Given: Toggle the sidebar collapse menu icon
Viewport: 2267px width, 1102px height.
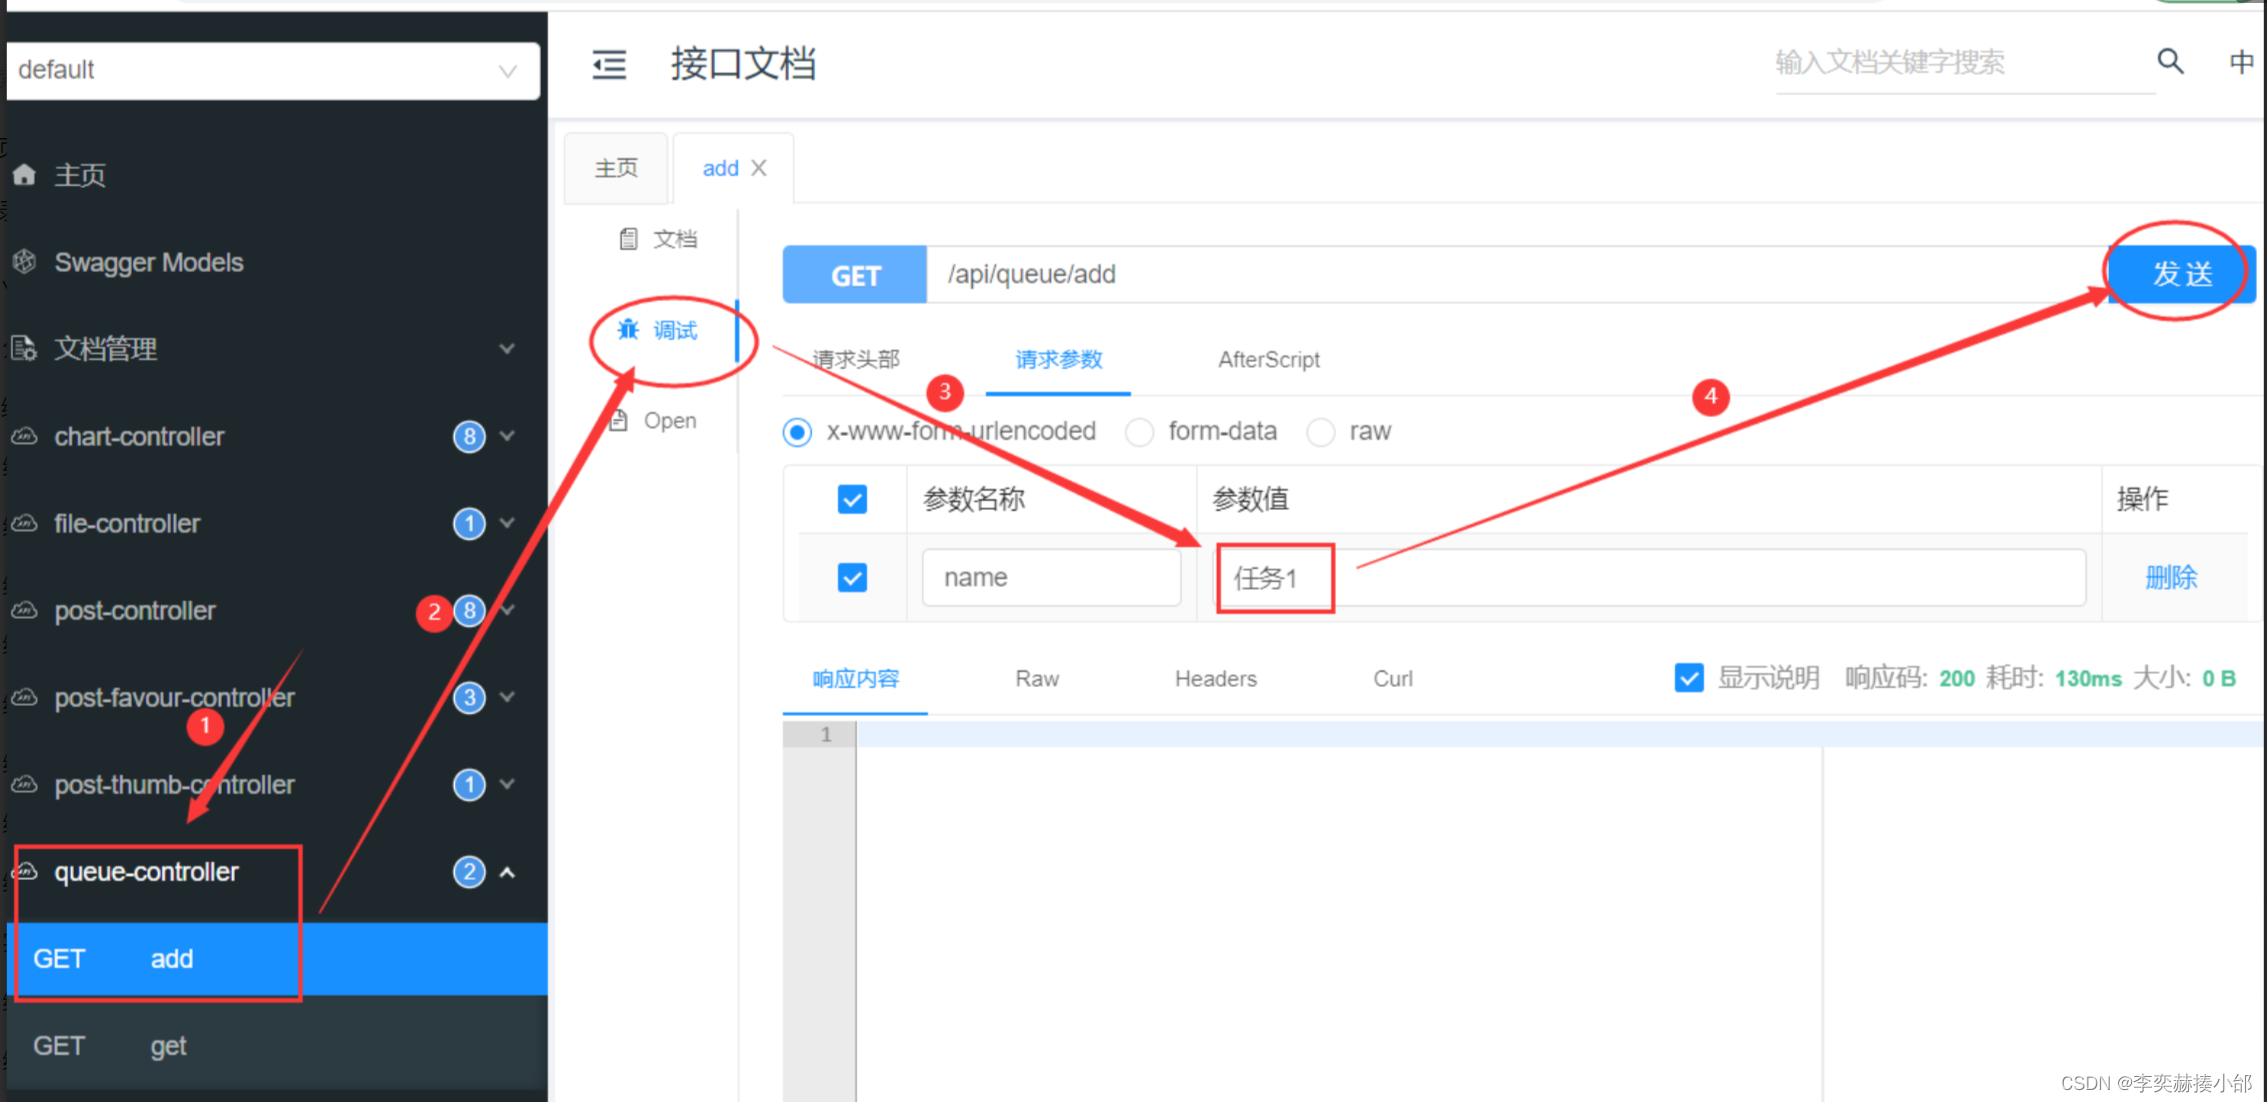Looking at the screenshot, I should [609, 65].
